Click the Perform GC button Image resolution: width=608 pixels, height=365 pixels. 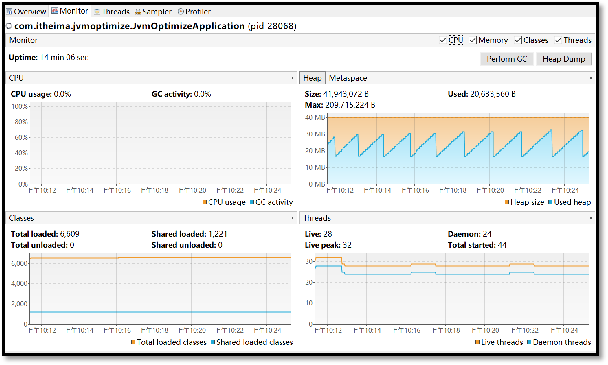point(506,59)
